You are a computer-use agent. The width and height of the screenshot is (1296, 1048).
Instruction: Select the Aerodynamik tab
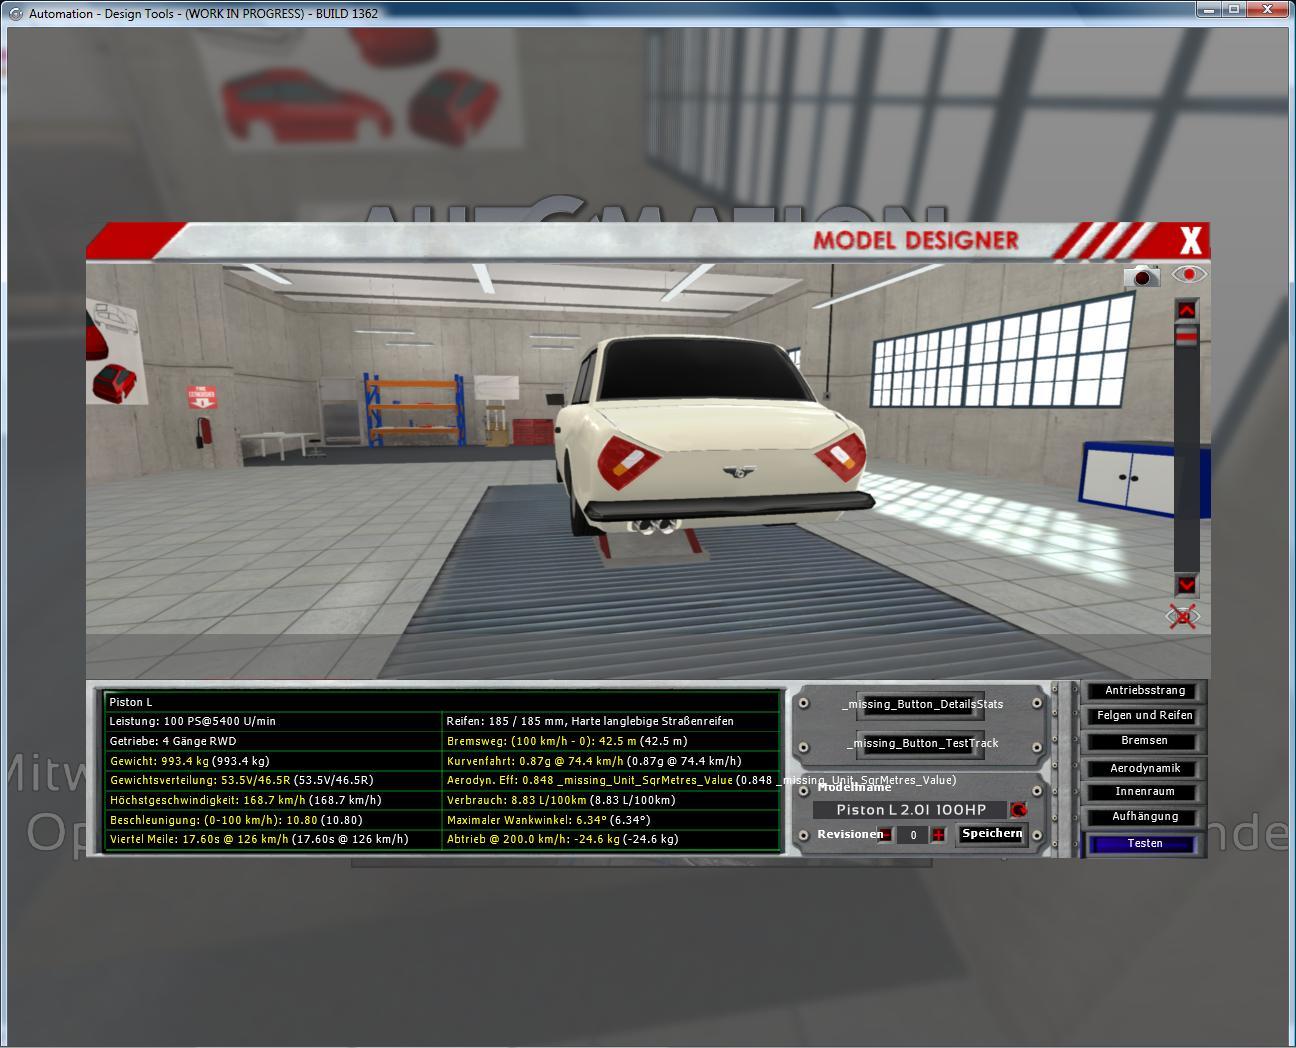[1145, 768]
